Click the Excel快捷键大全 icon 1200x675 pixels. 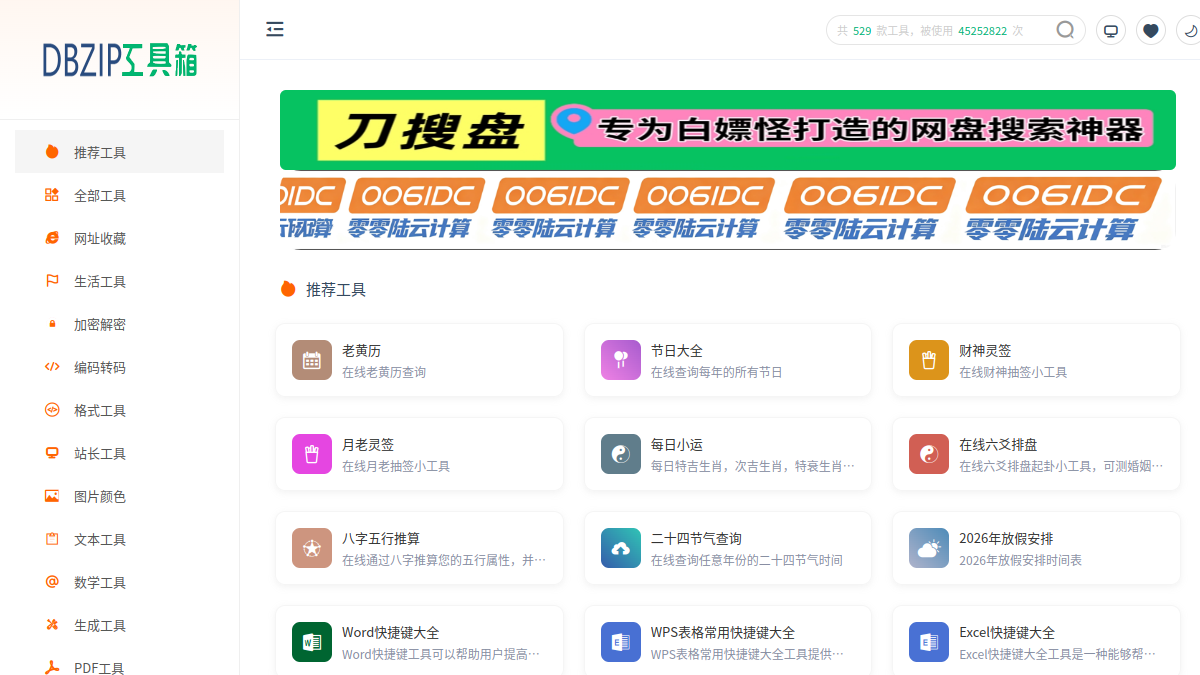(x=929, y=642)
